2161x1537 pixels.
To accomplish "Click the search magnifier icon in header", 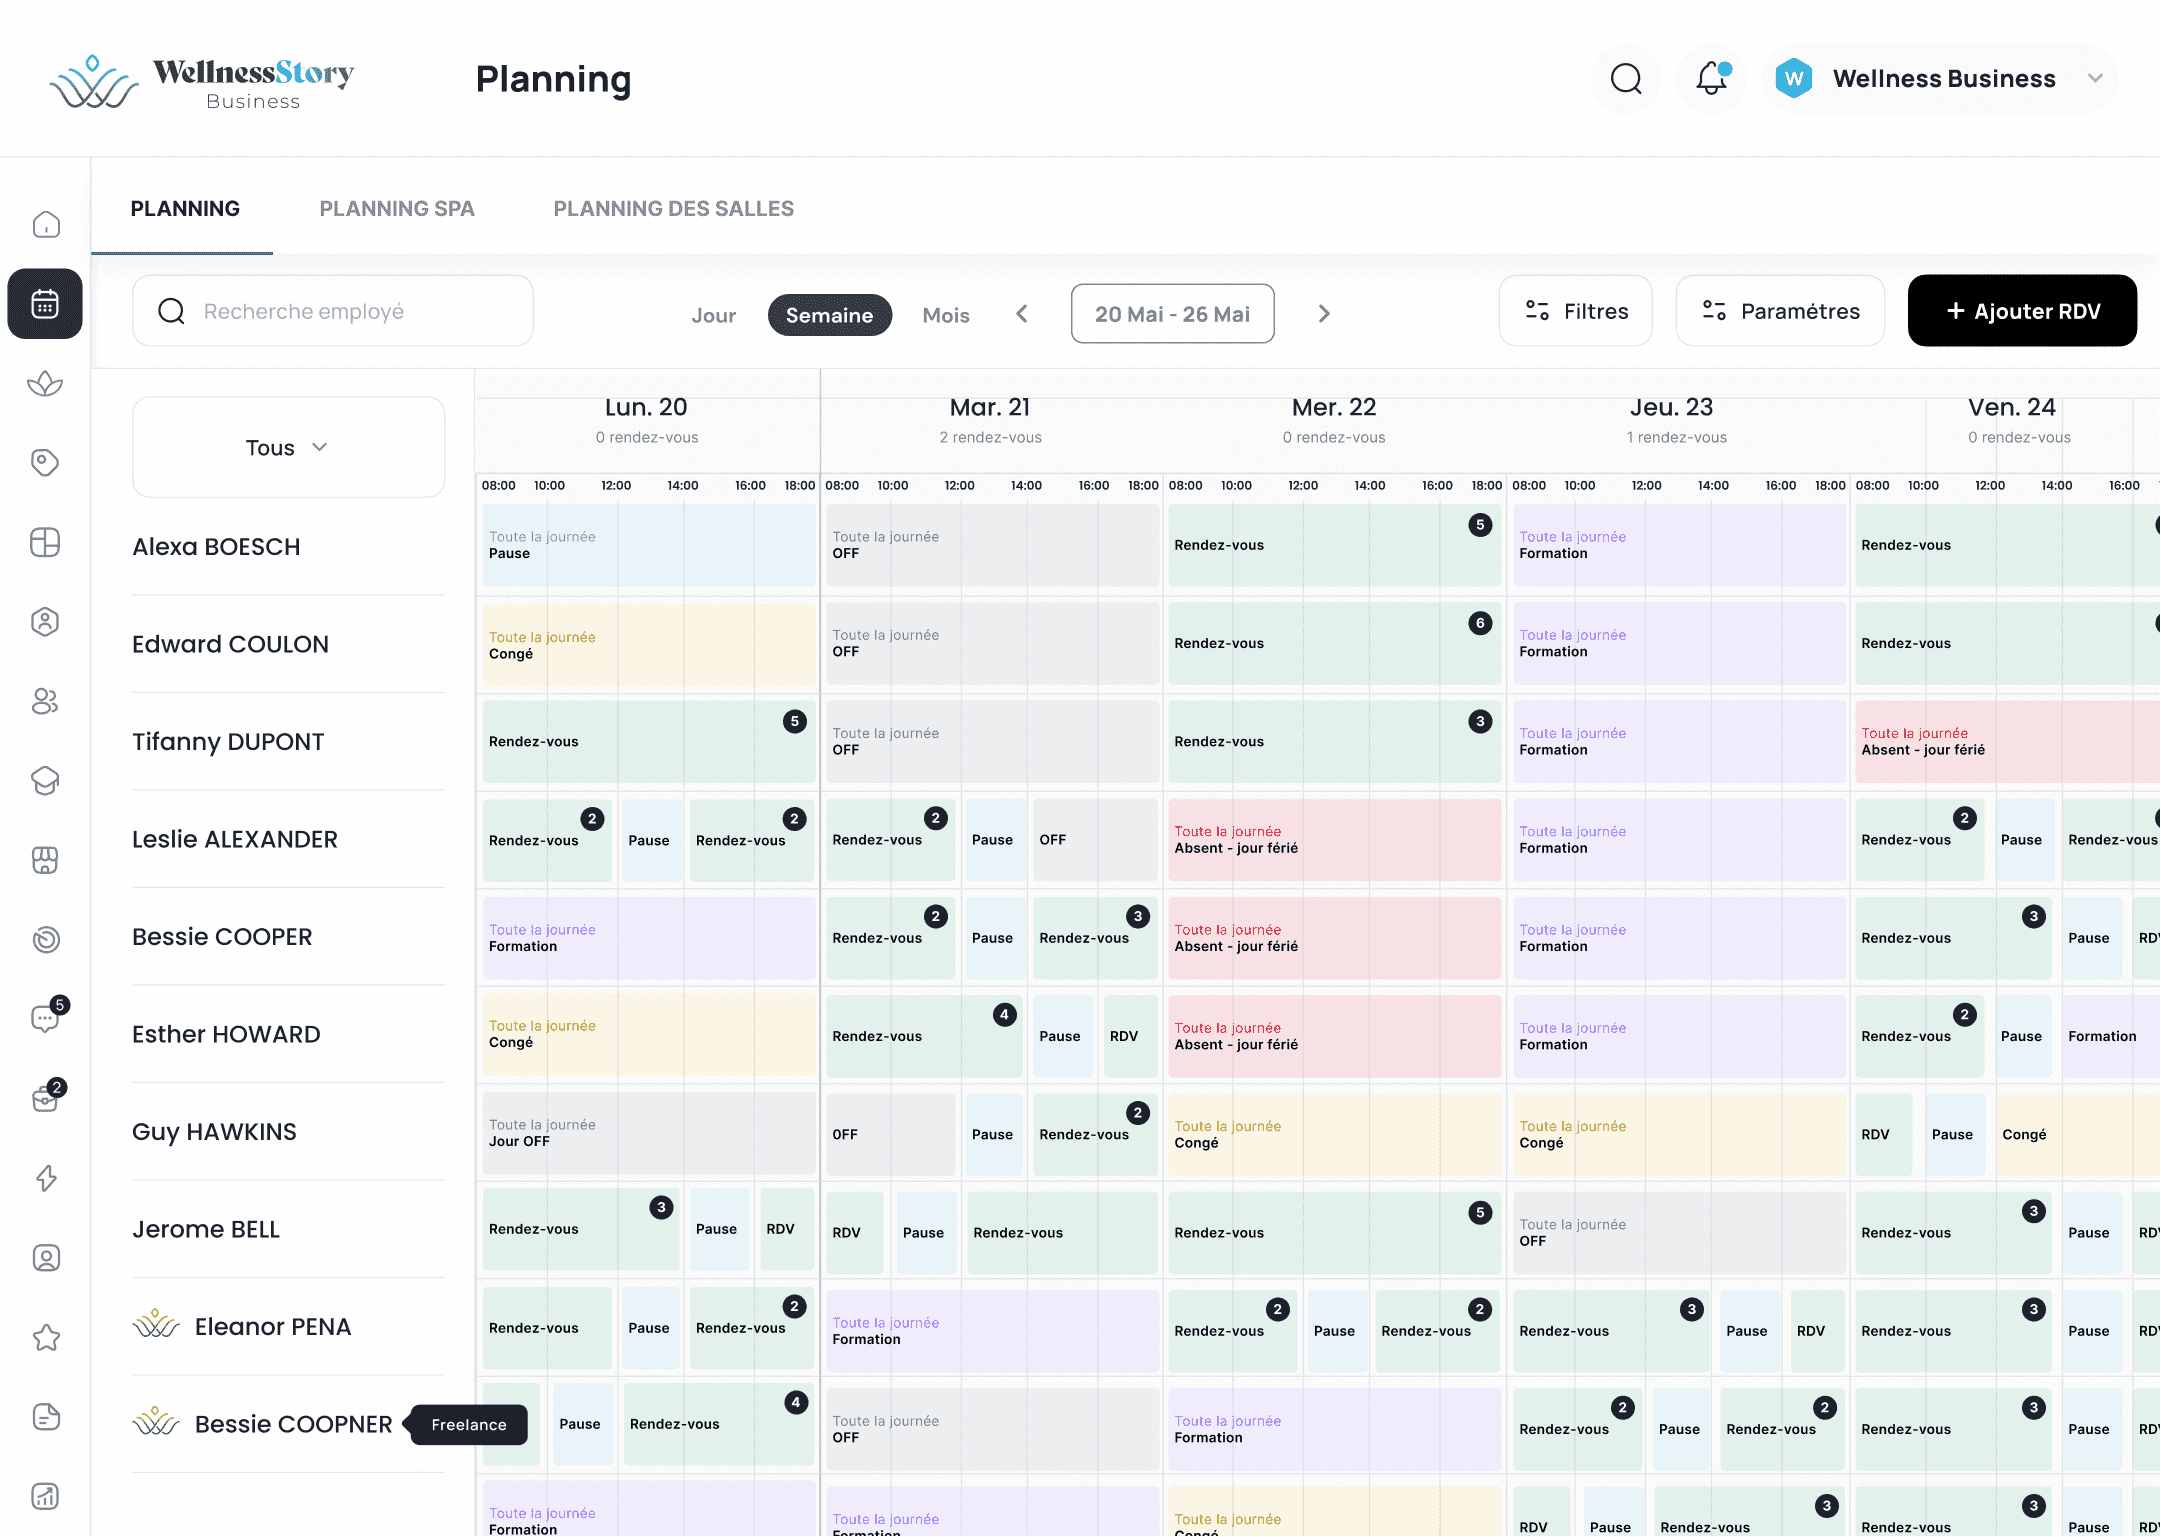I will pos(1626,78).
